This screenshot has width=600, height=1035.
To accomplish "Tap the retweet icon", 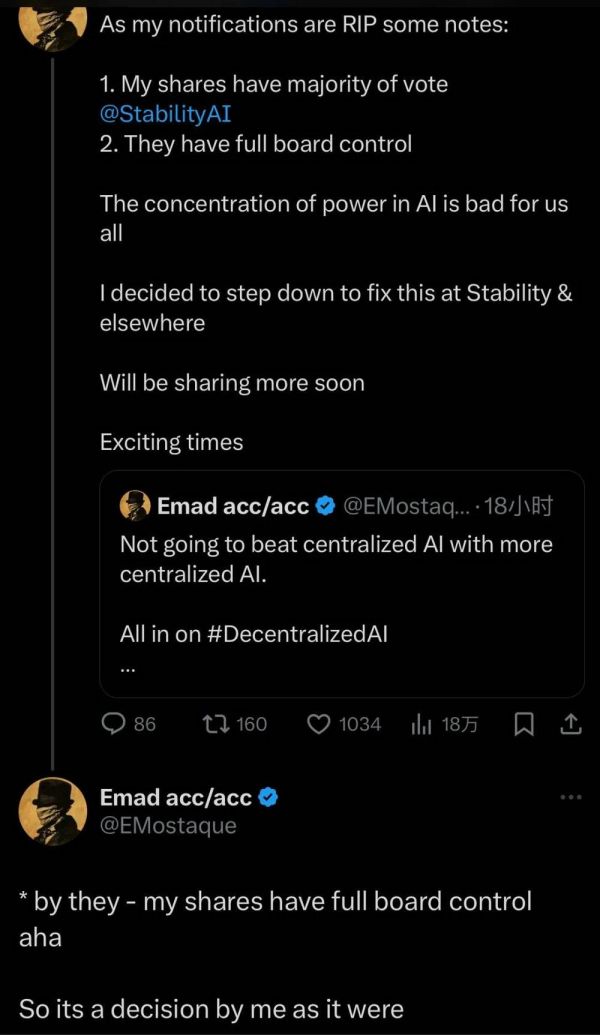I will (213, 724).
